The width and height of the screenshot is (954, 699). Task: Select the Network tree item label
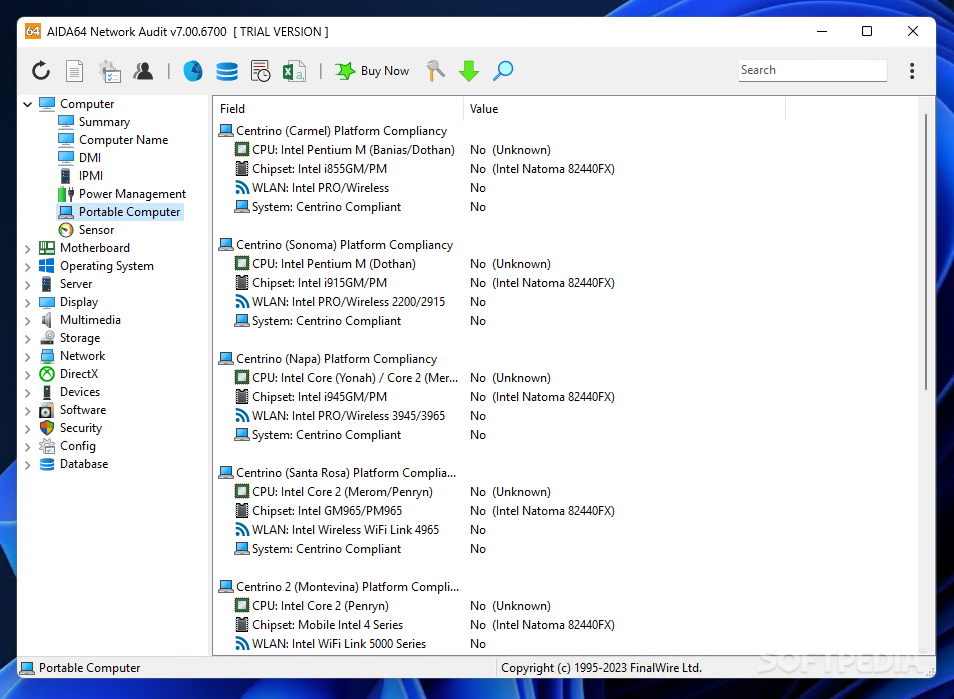tap(83, 356)
